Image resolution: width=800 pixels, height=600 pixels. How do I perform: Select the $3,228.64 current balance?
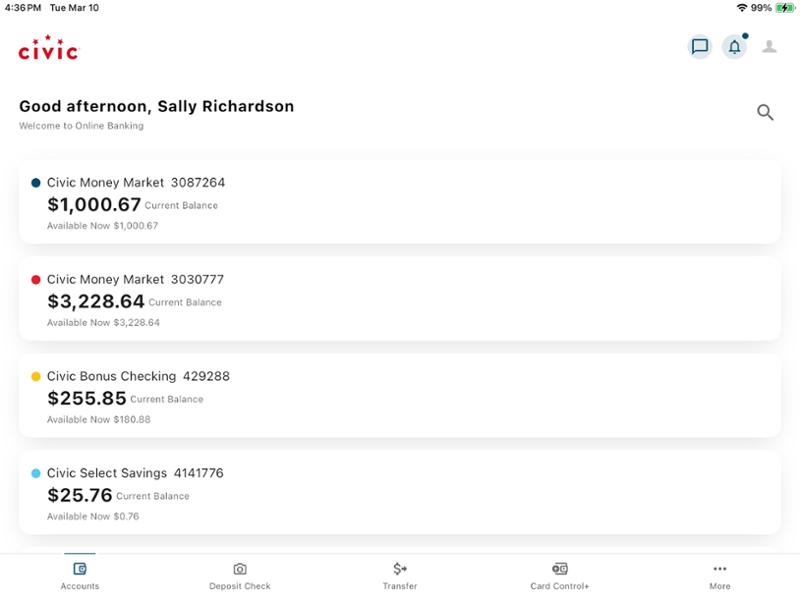[x=96, y=302]
